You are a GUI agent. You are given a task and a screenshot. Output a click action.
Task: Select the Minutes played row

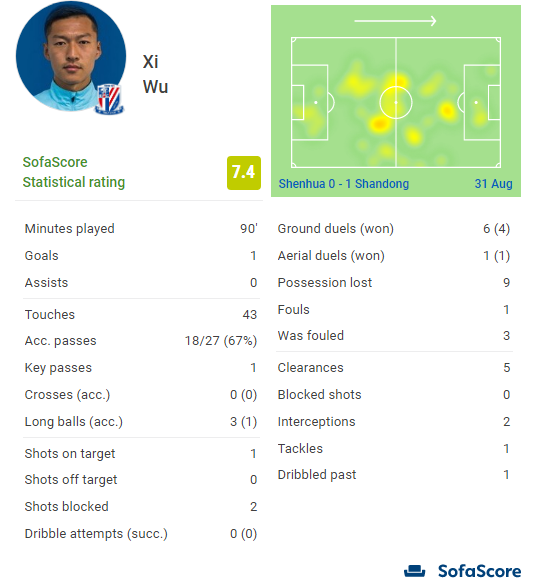pyautogui.click(x=141, y=229)
